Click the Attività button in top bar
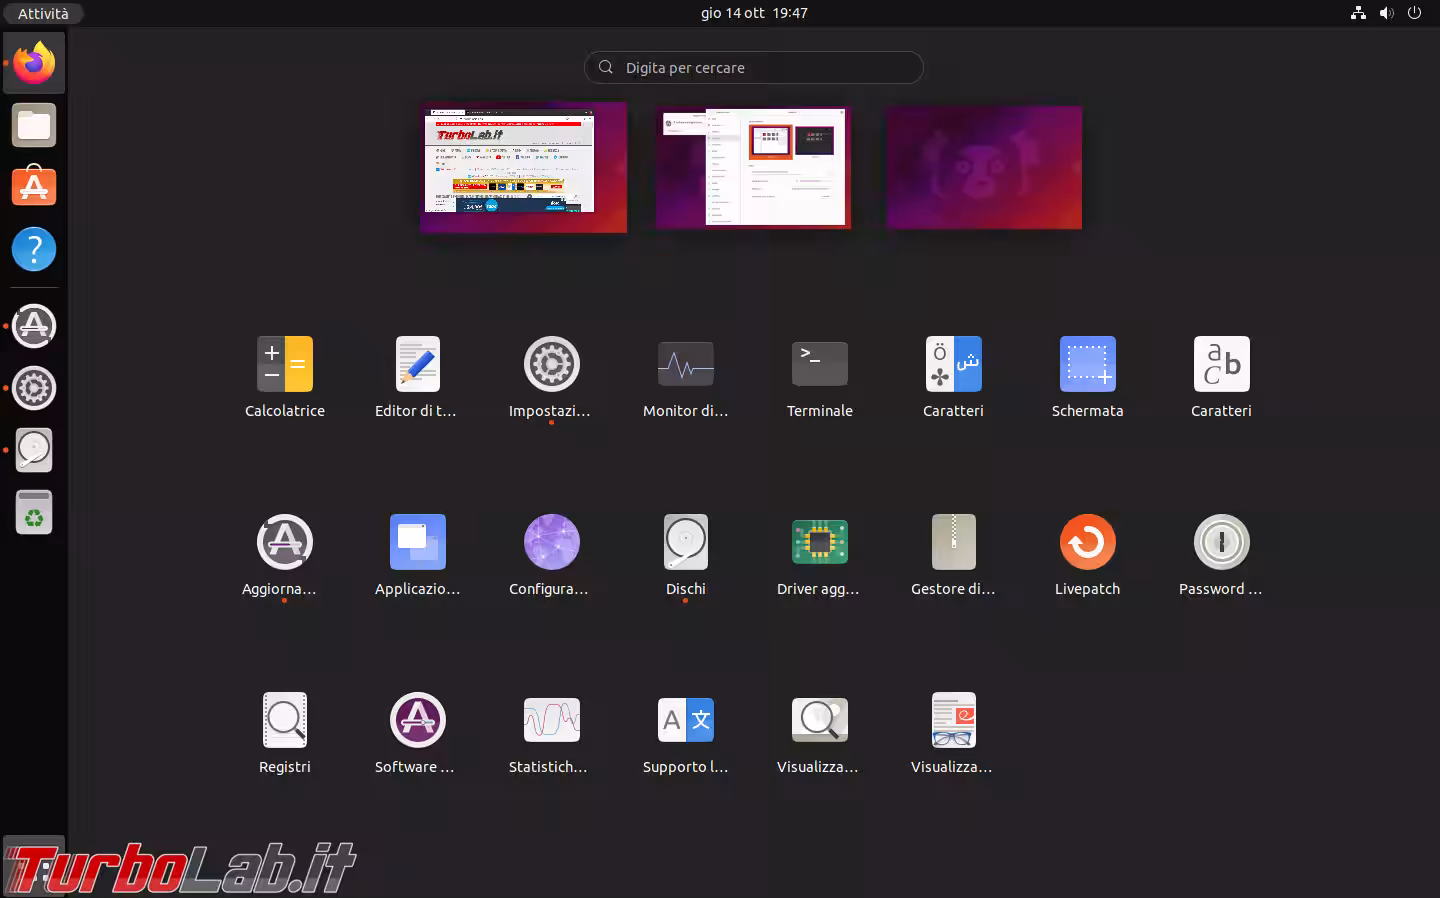 [43, 13]
